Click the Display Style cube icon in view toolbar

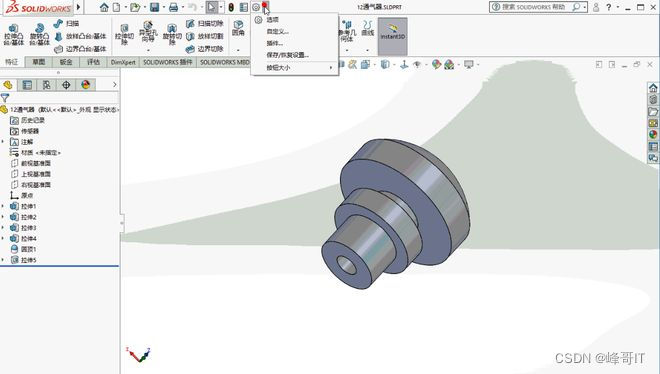(x=385, y=64)
